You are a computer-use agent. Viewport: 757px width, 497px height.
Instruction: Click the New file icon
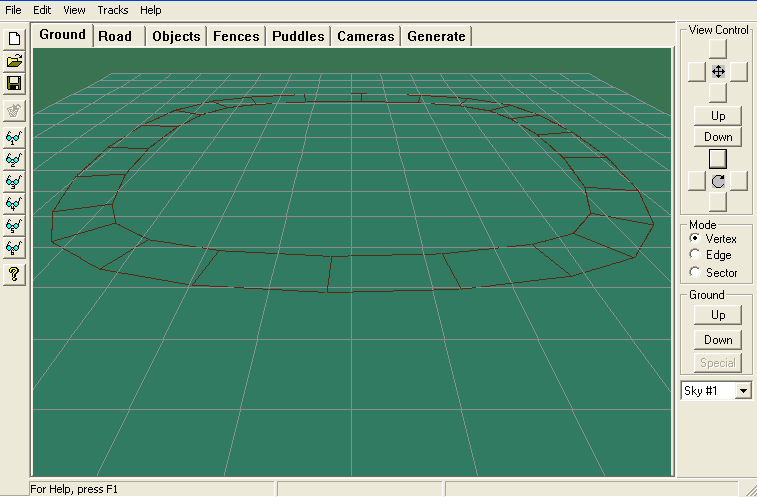(x=14, y=39)
